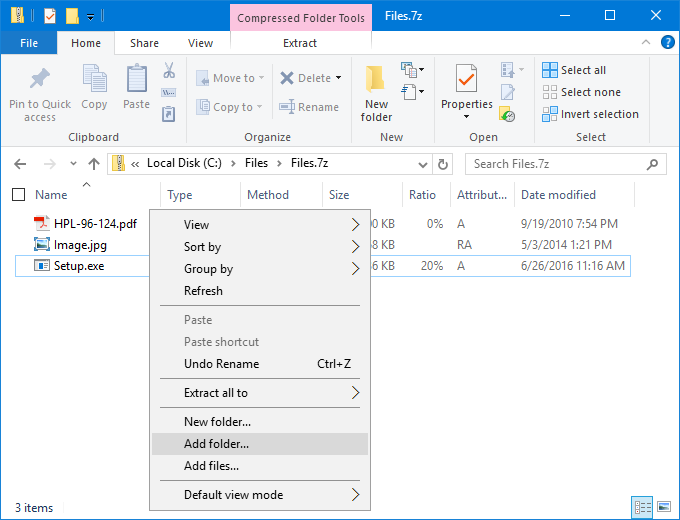Choose Add folder... from context menu
Viewport: 680px width, 520px height.
click(x=260, y=444)
